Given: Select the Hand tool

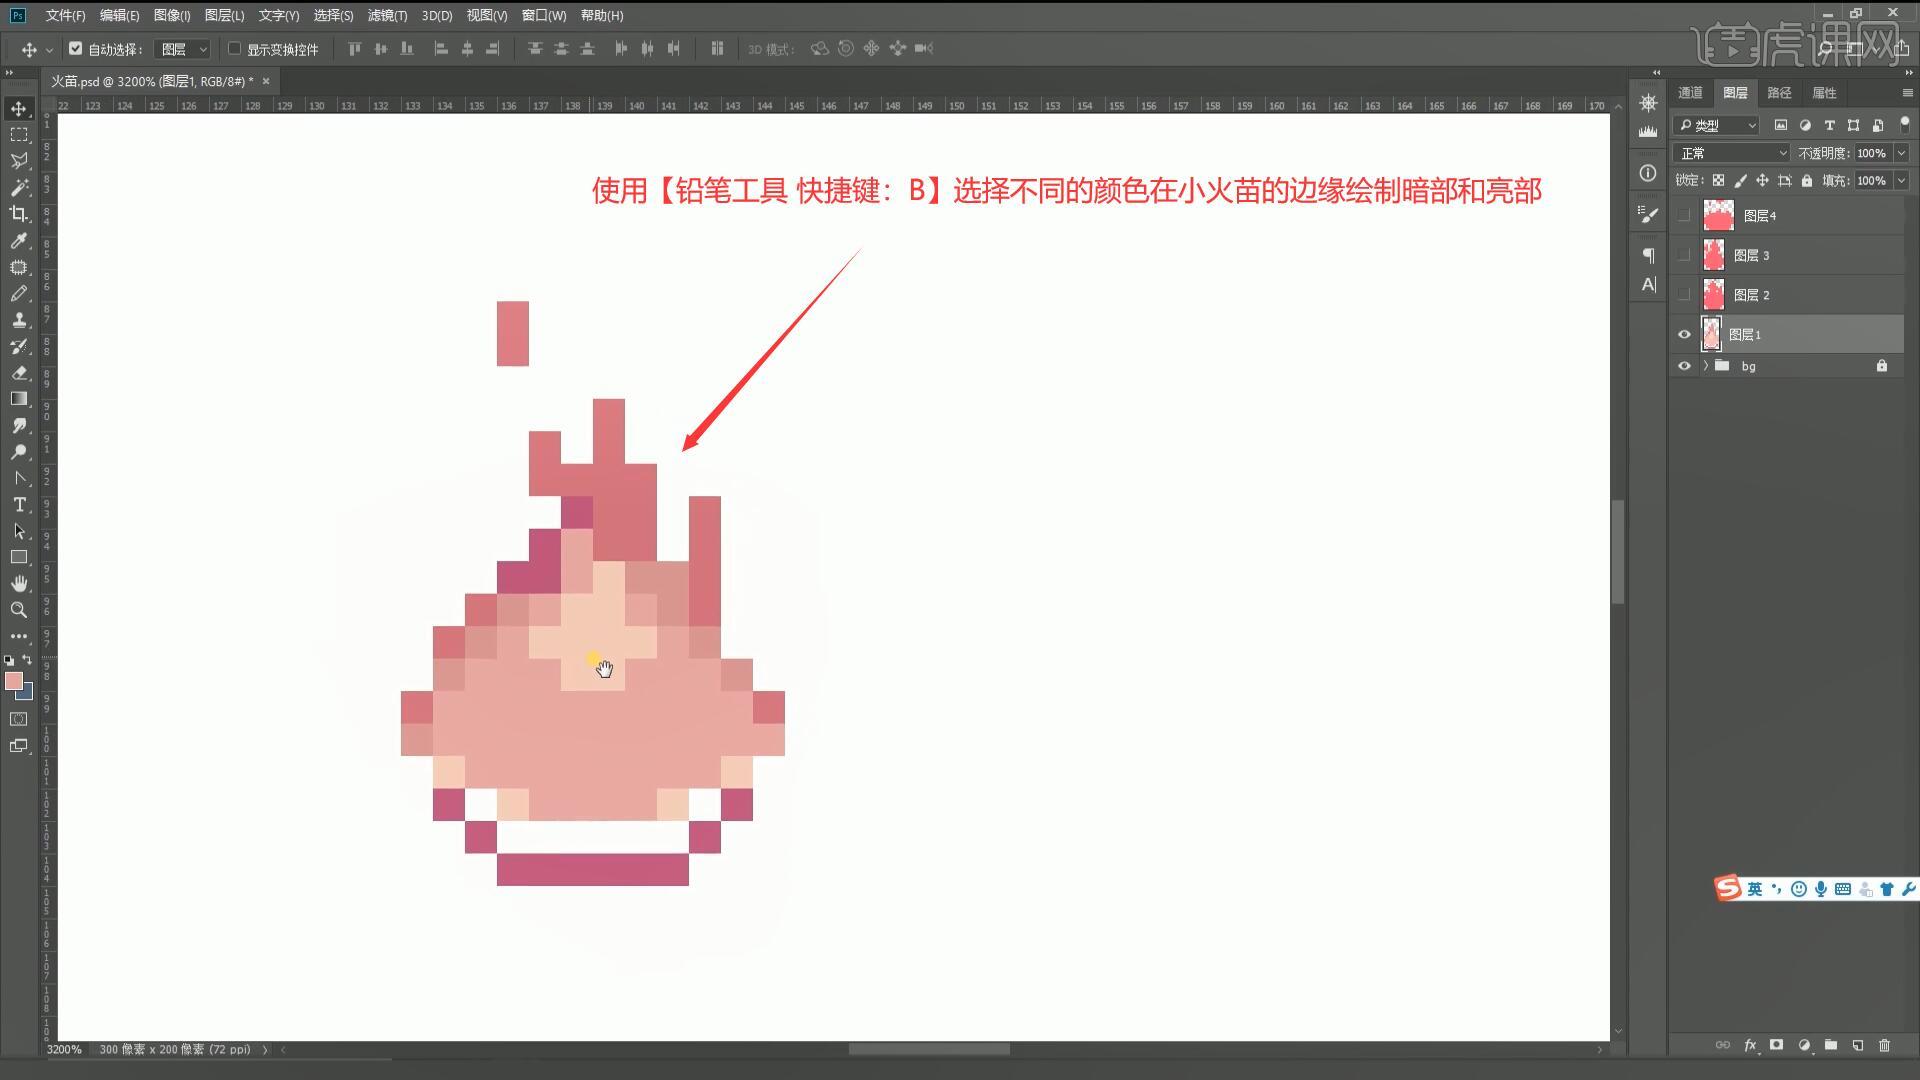Looking at the screenshot, I should coord(19,583).
